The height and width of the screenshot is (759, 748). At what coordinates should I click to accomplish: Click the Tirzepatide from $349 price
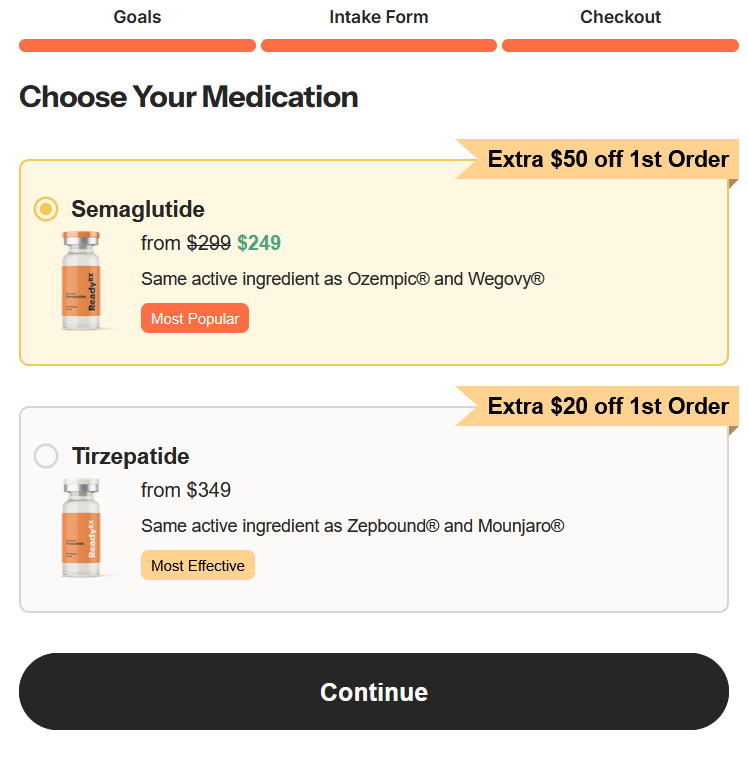tap(186, 490)
